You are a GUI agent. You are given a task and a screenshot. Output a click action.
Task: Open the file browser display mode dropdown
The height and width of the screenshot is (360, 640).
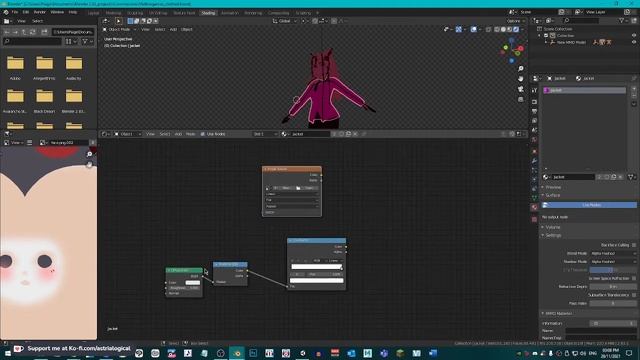tap(71, 41)
